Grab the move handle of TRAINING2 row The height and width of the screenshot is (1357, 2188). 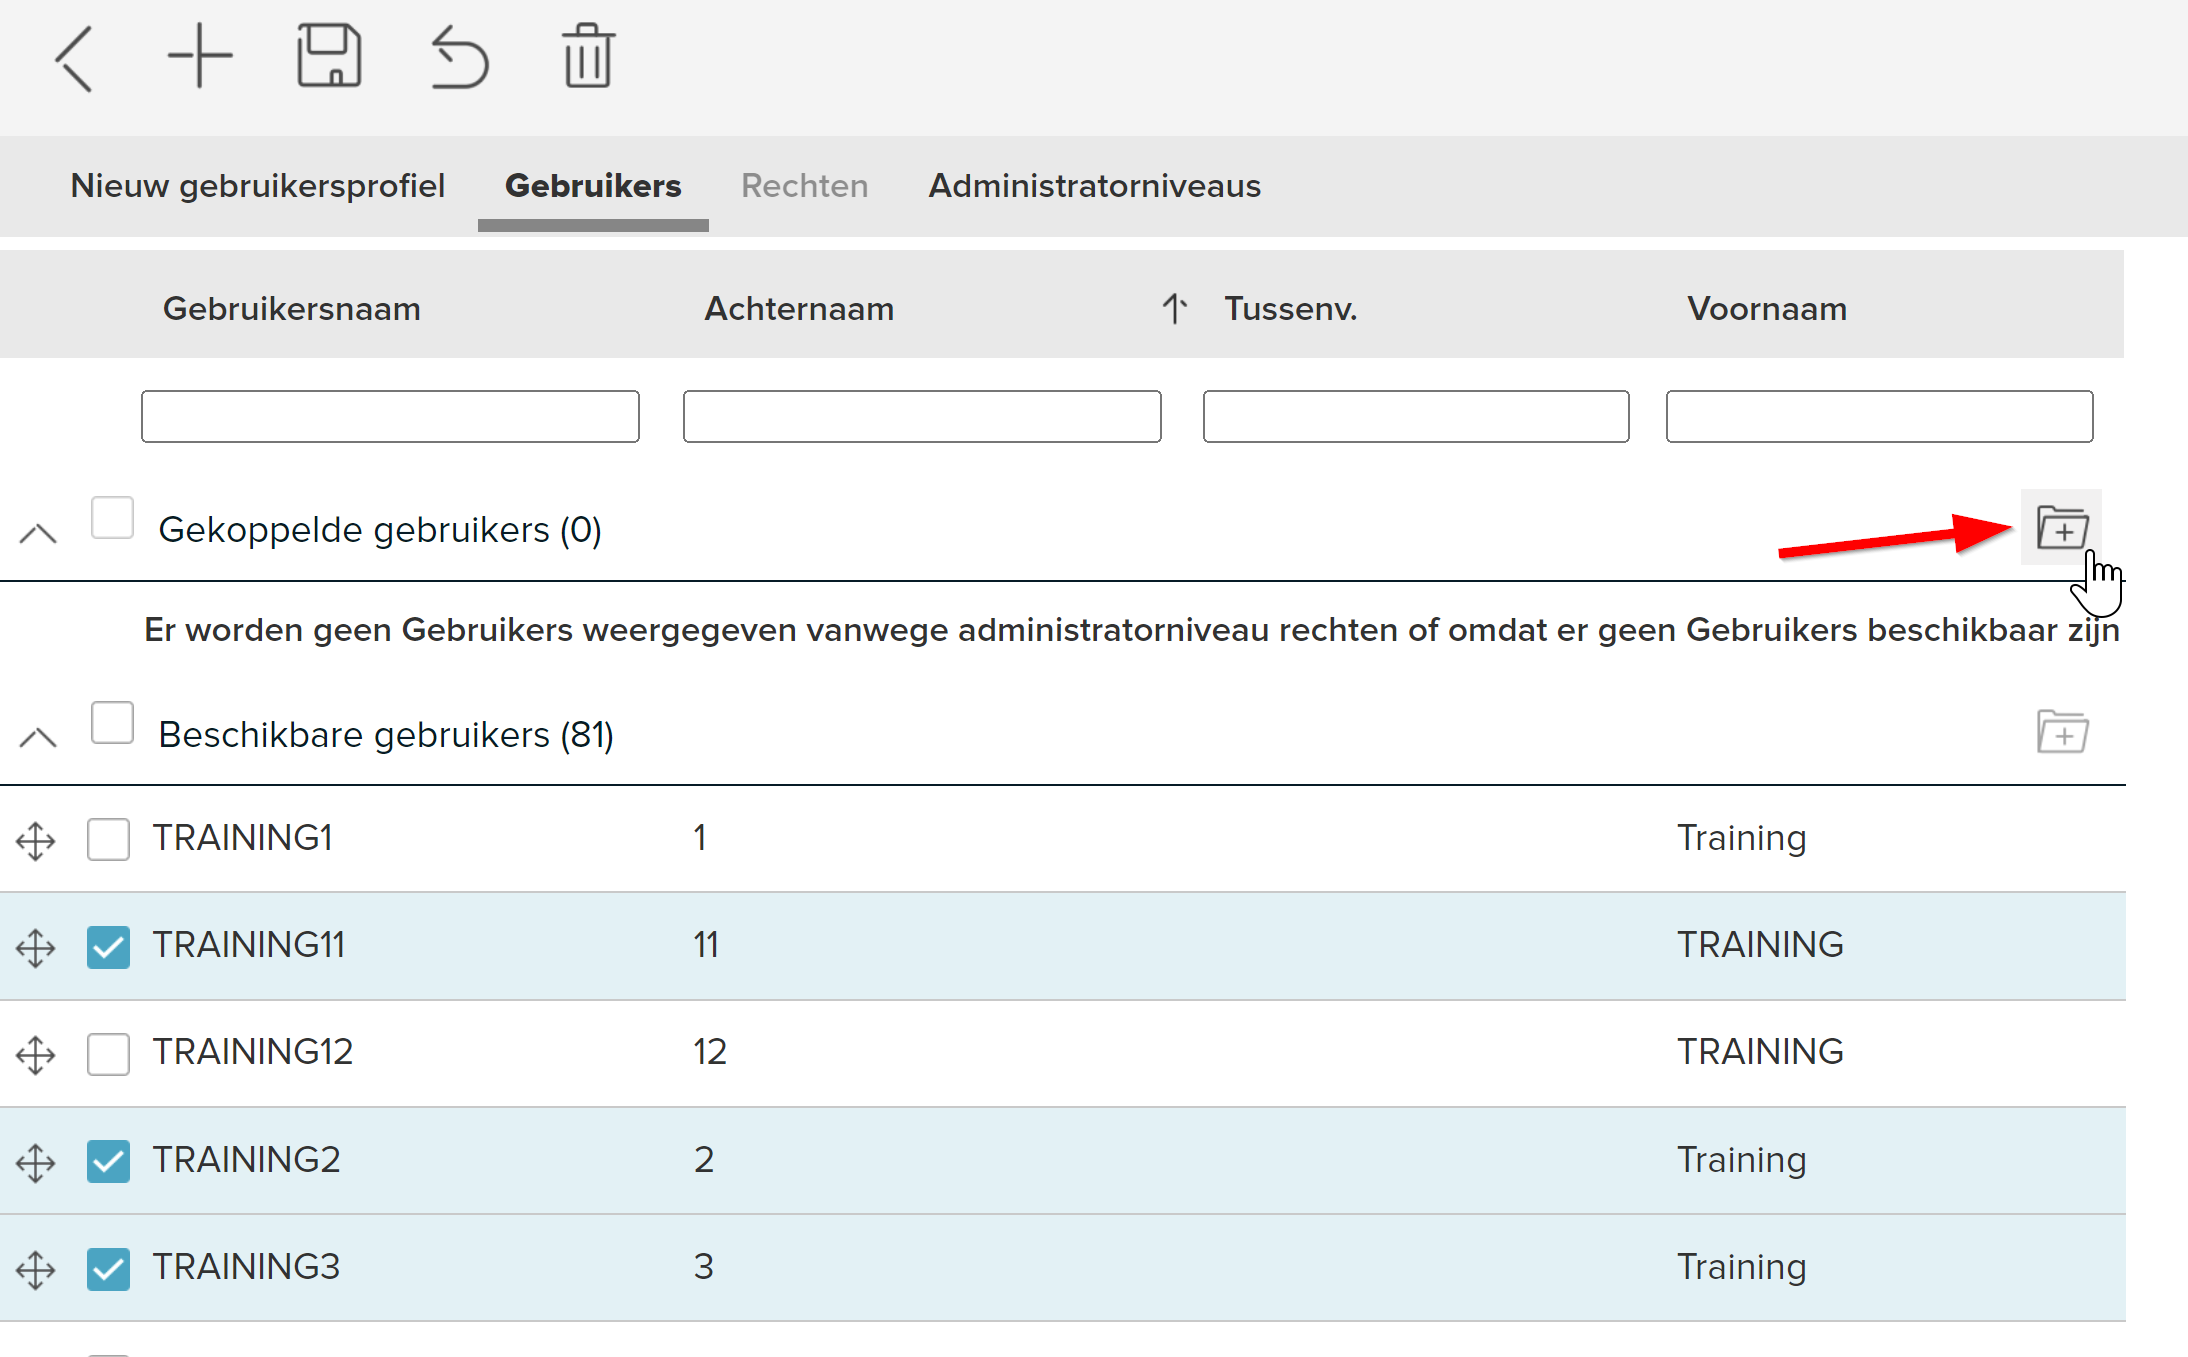(x=36, y=1162)
